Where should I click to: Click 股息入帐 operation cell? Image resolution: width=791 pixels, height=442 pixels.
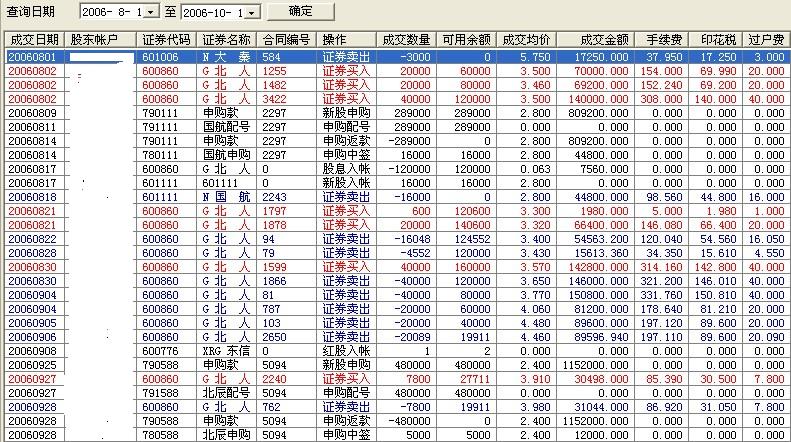(x=346, y=169)
